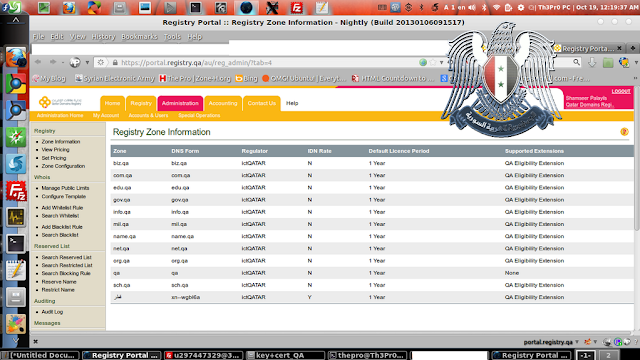Click the downloads arrow in the toolbar
This screenshot has height=360, width=640.
coord(592,62)
